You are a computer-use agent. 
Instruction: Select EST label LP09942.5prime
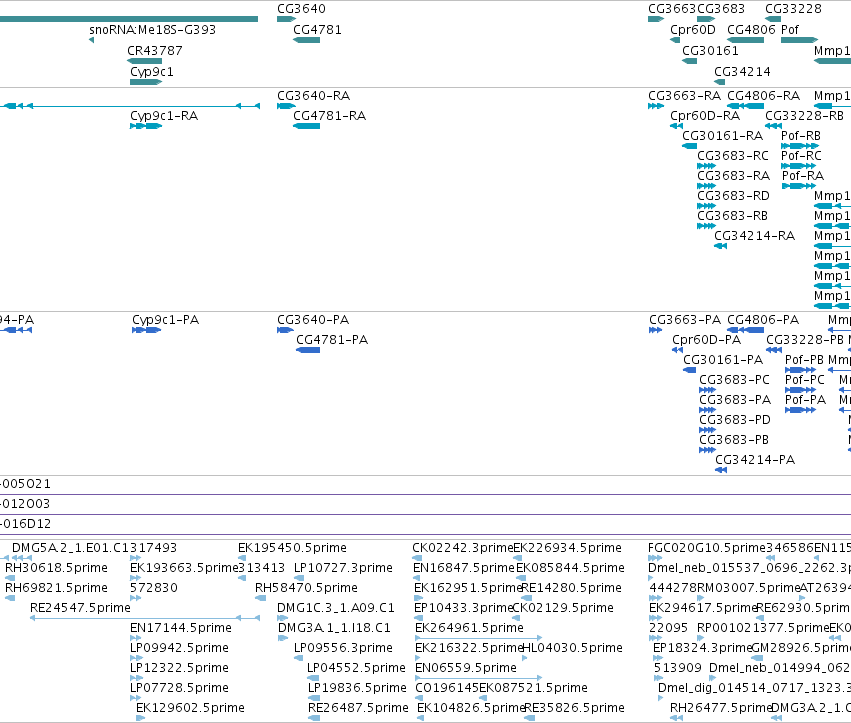tap(179, 648)
